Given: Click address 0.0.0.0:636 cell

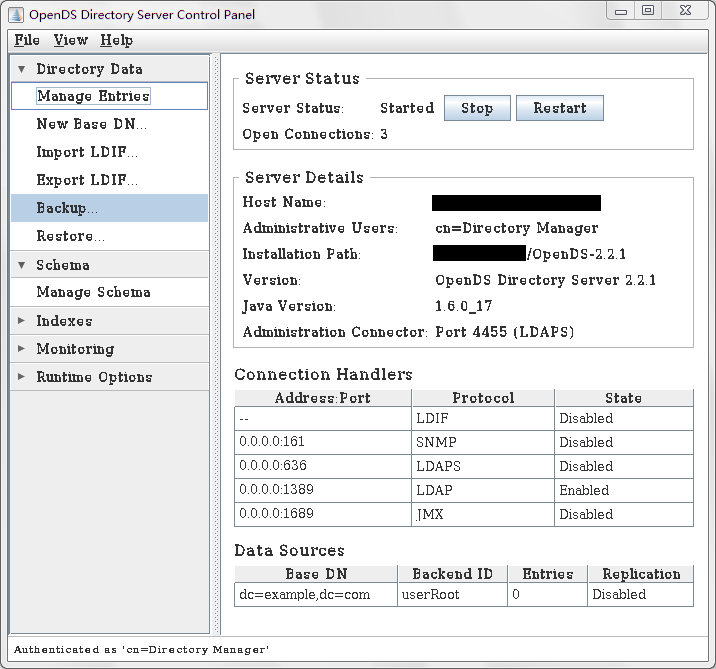Looking at the screenshot, I should [323, 466].
